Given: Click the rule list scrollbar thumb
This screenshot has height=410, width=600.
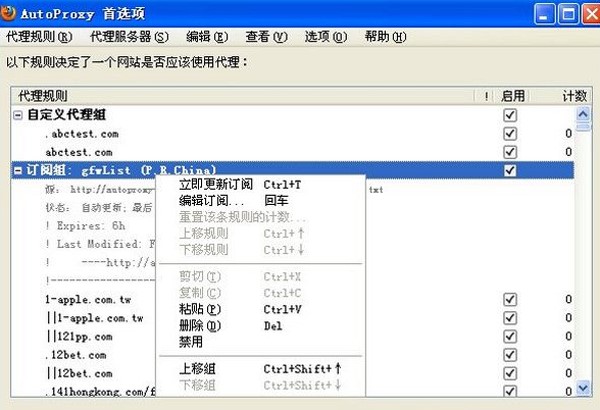Looking at the screenshot, I should coord(583,127).
